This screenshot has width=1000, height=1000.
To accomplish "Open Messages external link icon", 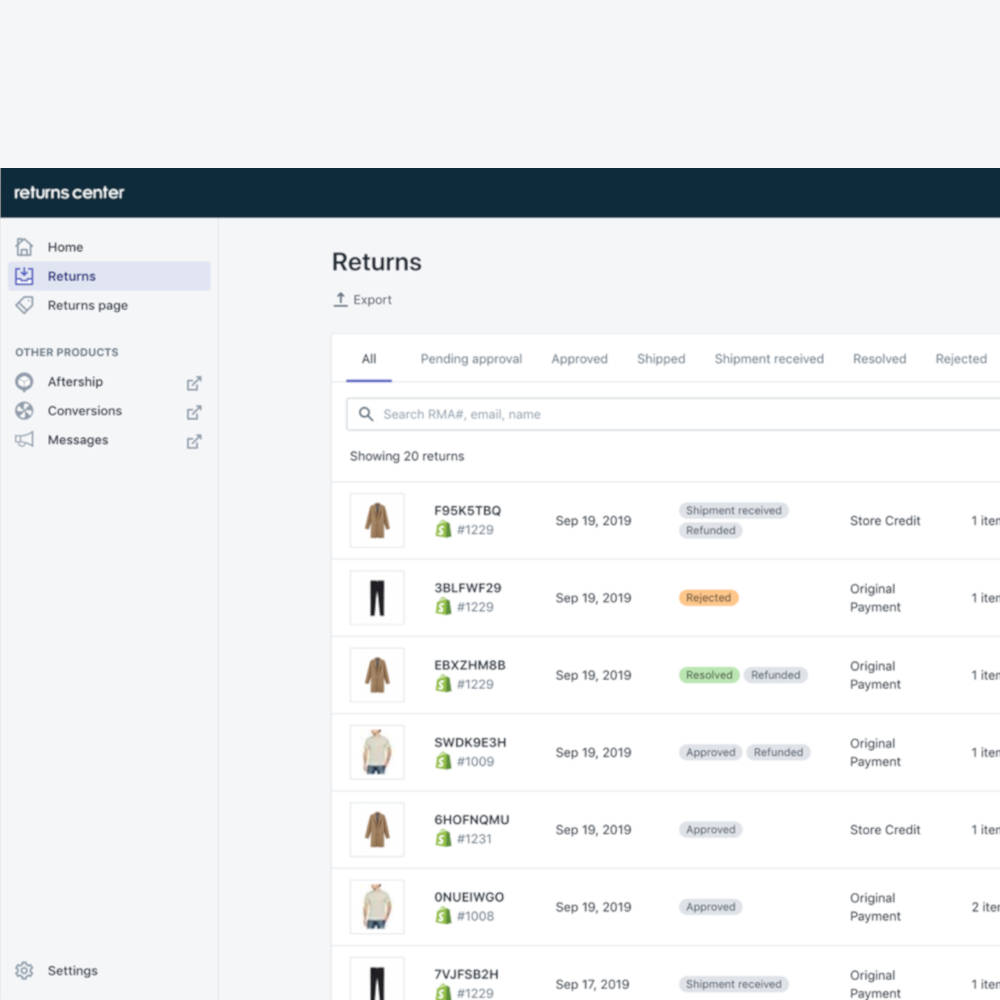I will (194, 441).
